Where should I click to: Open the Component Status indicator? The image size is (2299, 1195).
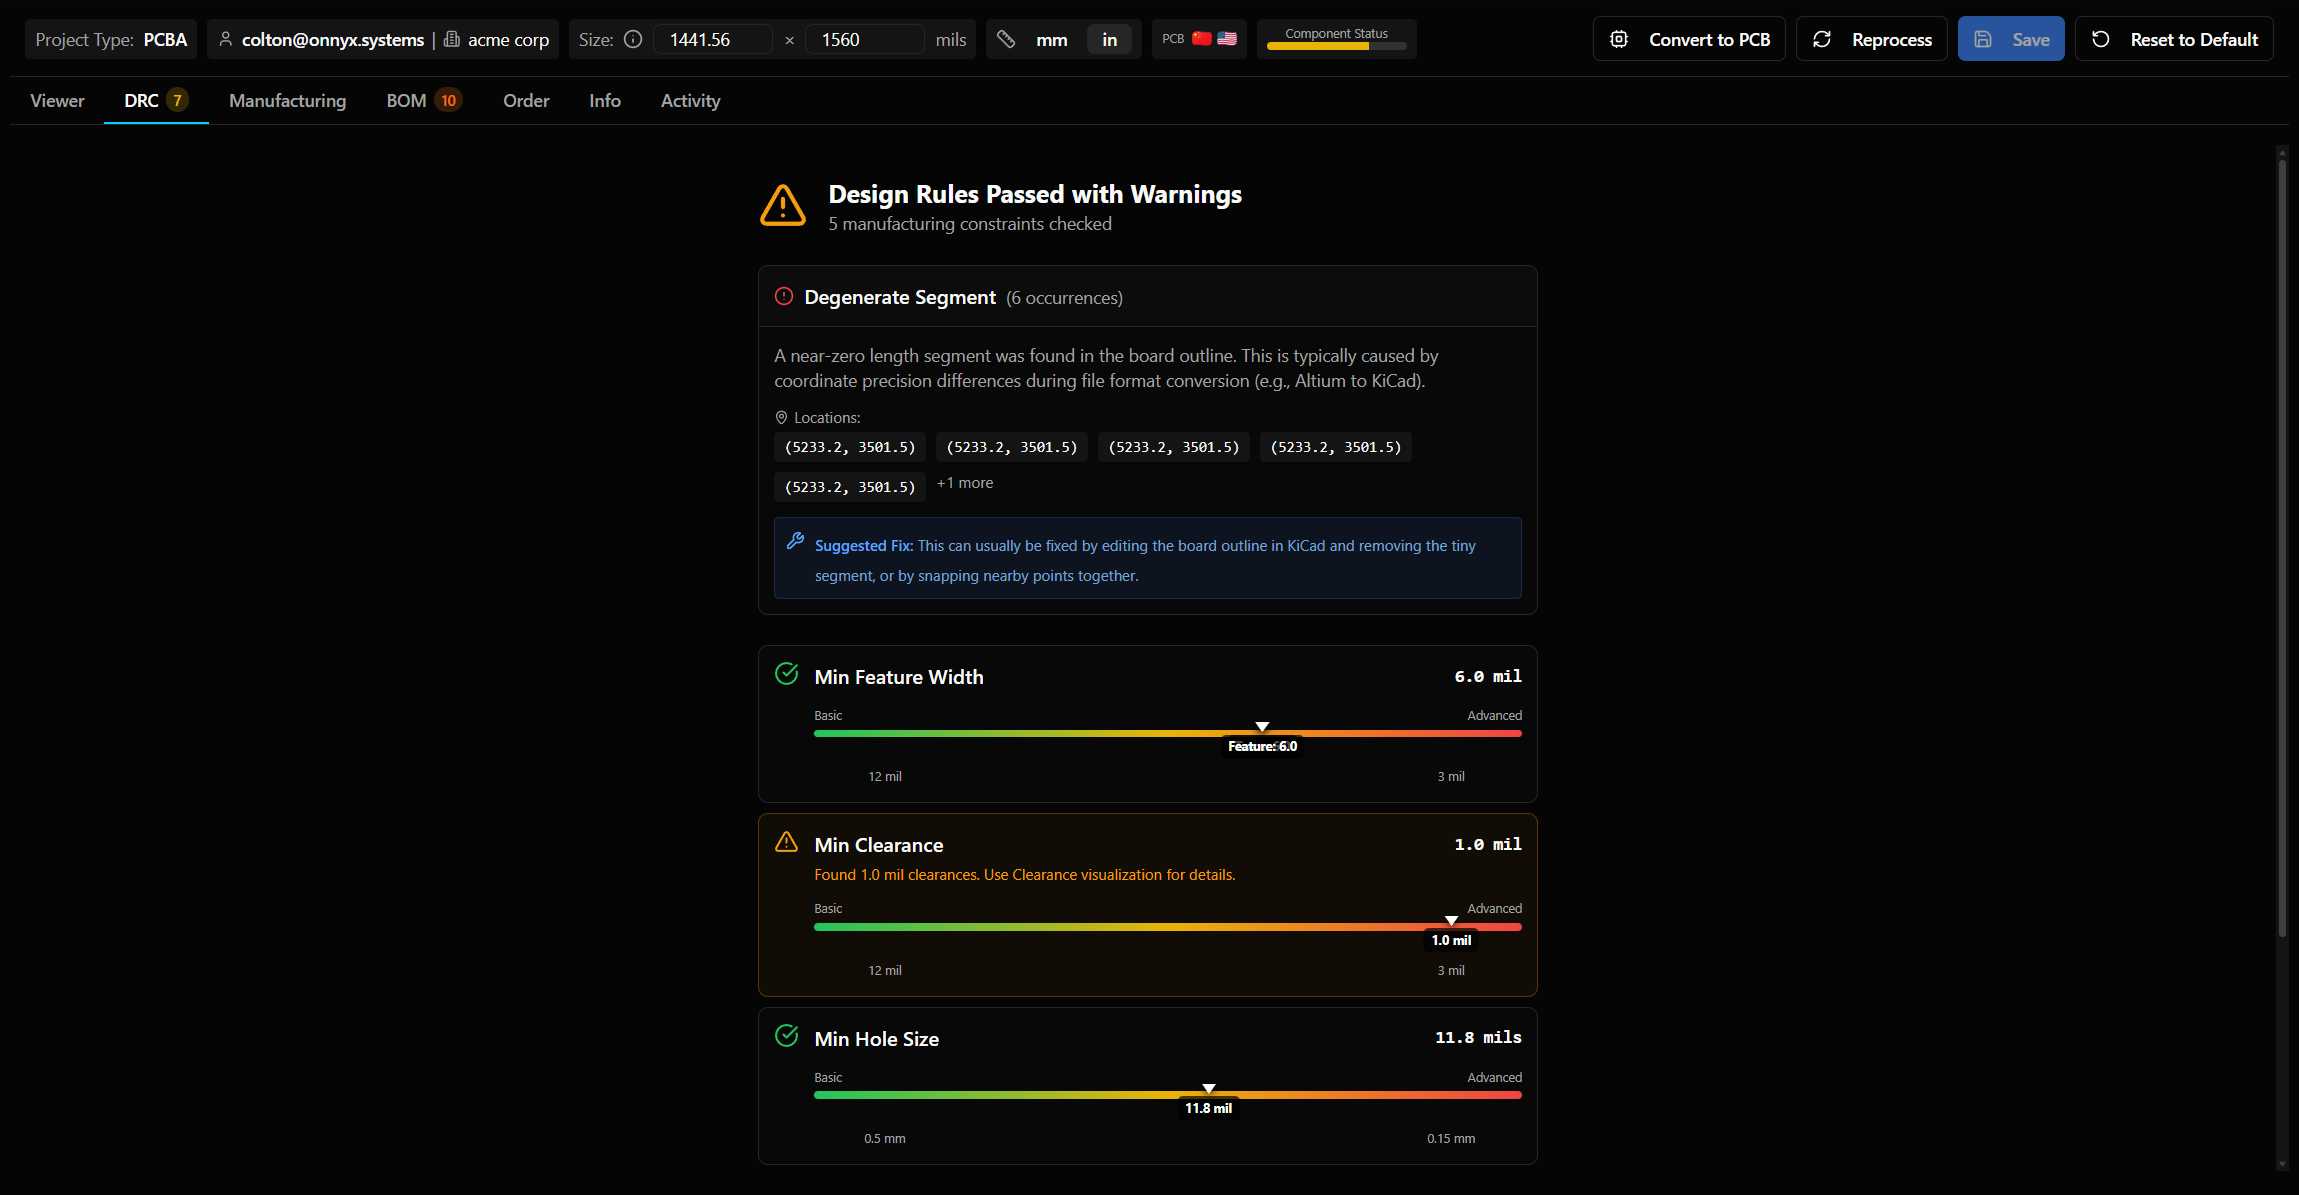coord(1336,39)
